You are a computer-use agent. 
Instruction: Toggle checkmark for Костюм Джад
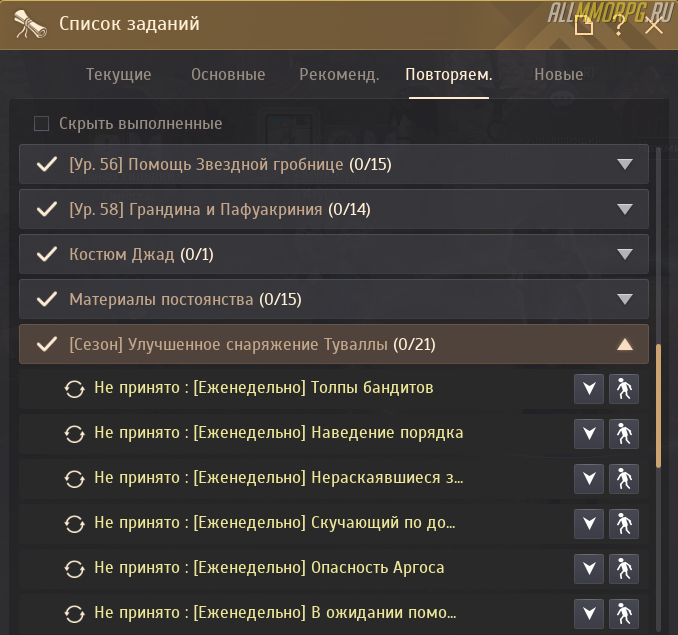click(x=45, y=254)
